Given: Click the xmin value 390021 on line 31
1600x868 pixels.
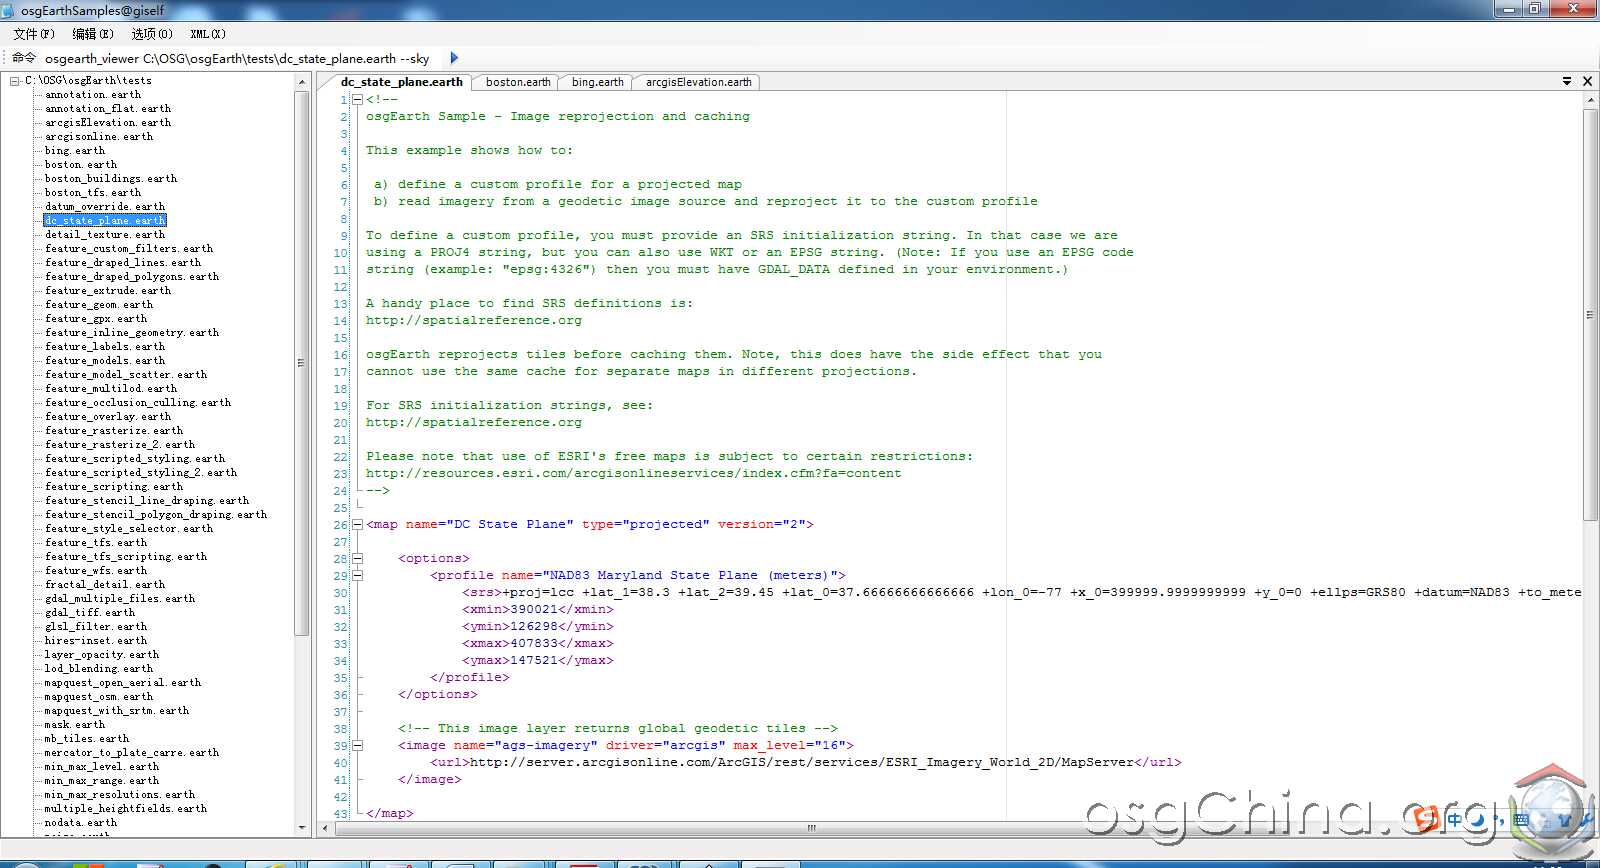Looking at the screenshot, I should (534, 609).
